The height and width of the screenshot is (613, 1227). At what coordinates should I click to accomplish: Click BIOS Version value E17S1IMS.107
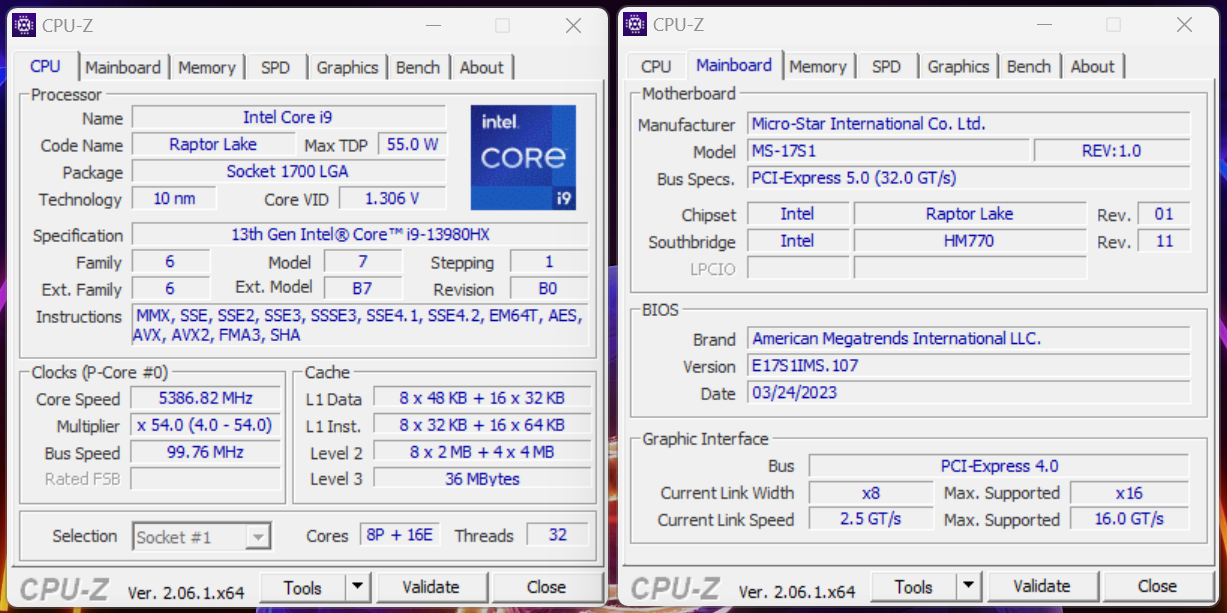click(x=969, y=366)
